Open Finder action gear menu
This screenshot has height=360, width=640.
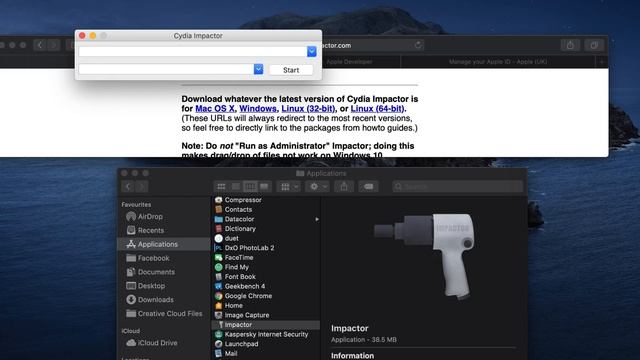[x=318, y=187]
